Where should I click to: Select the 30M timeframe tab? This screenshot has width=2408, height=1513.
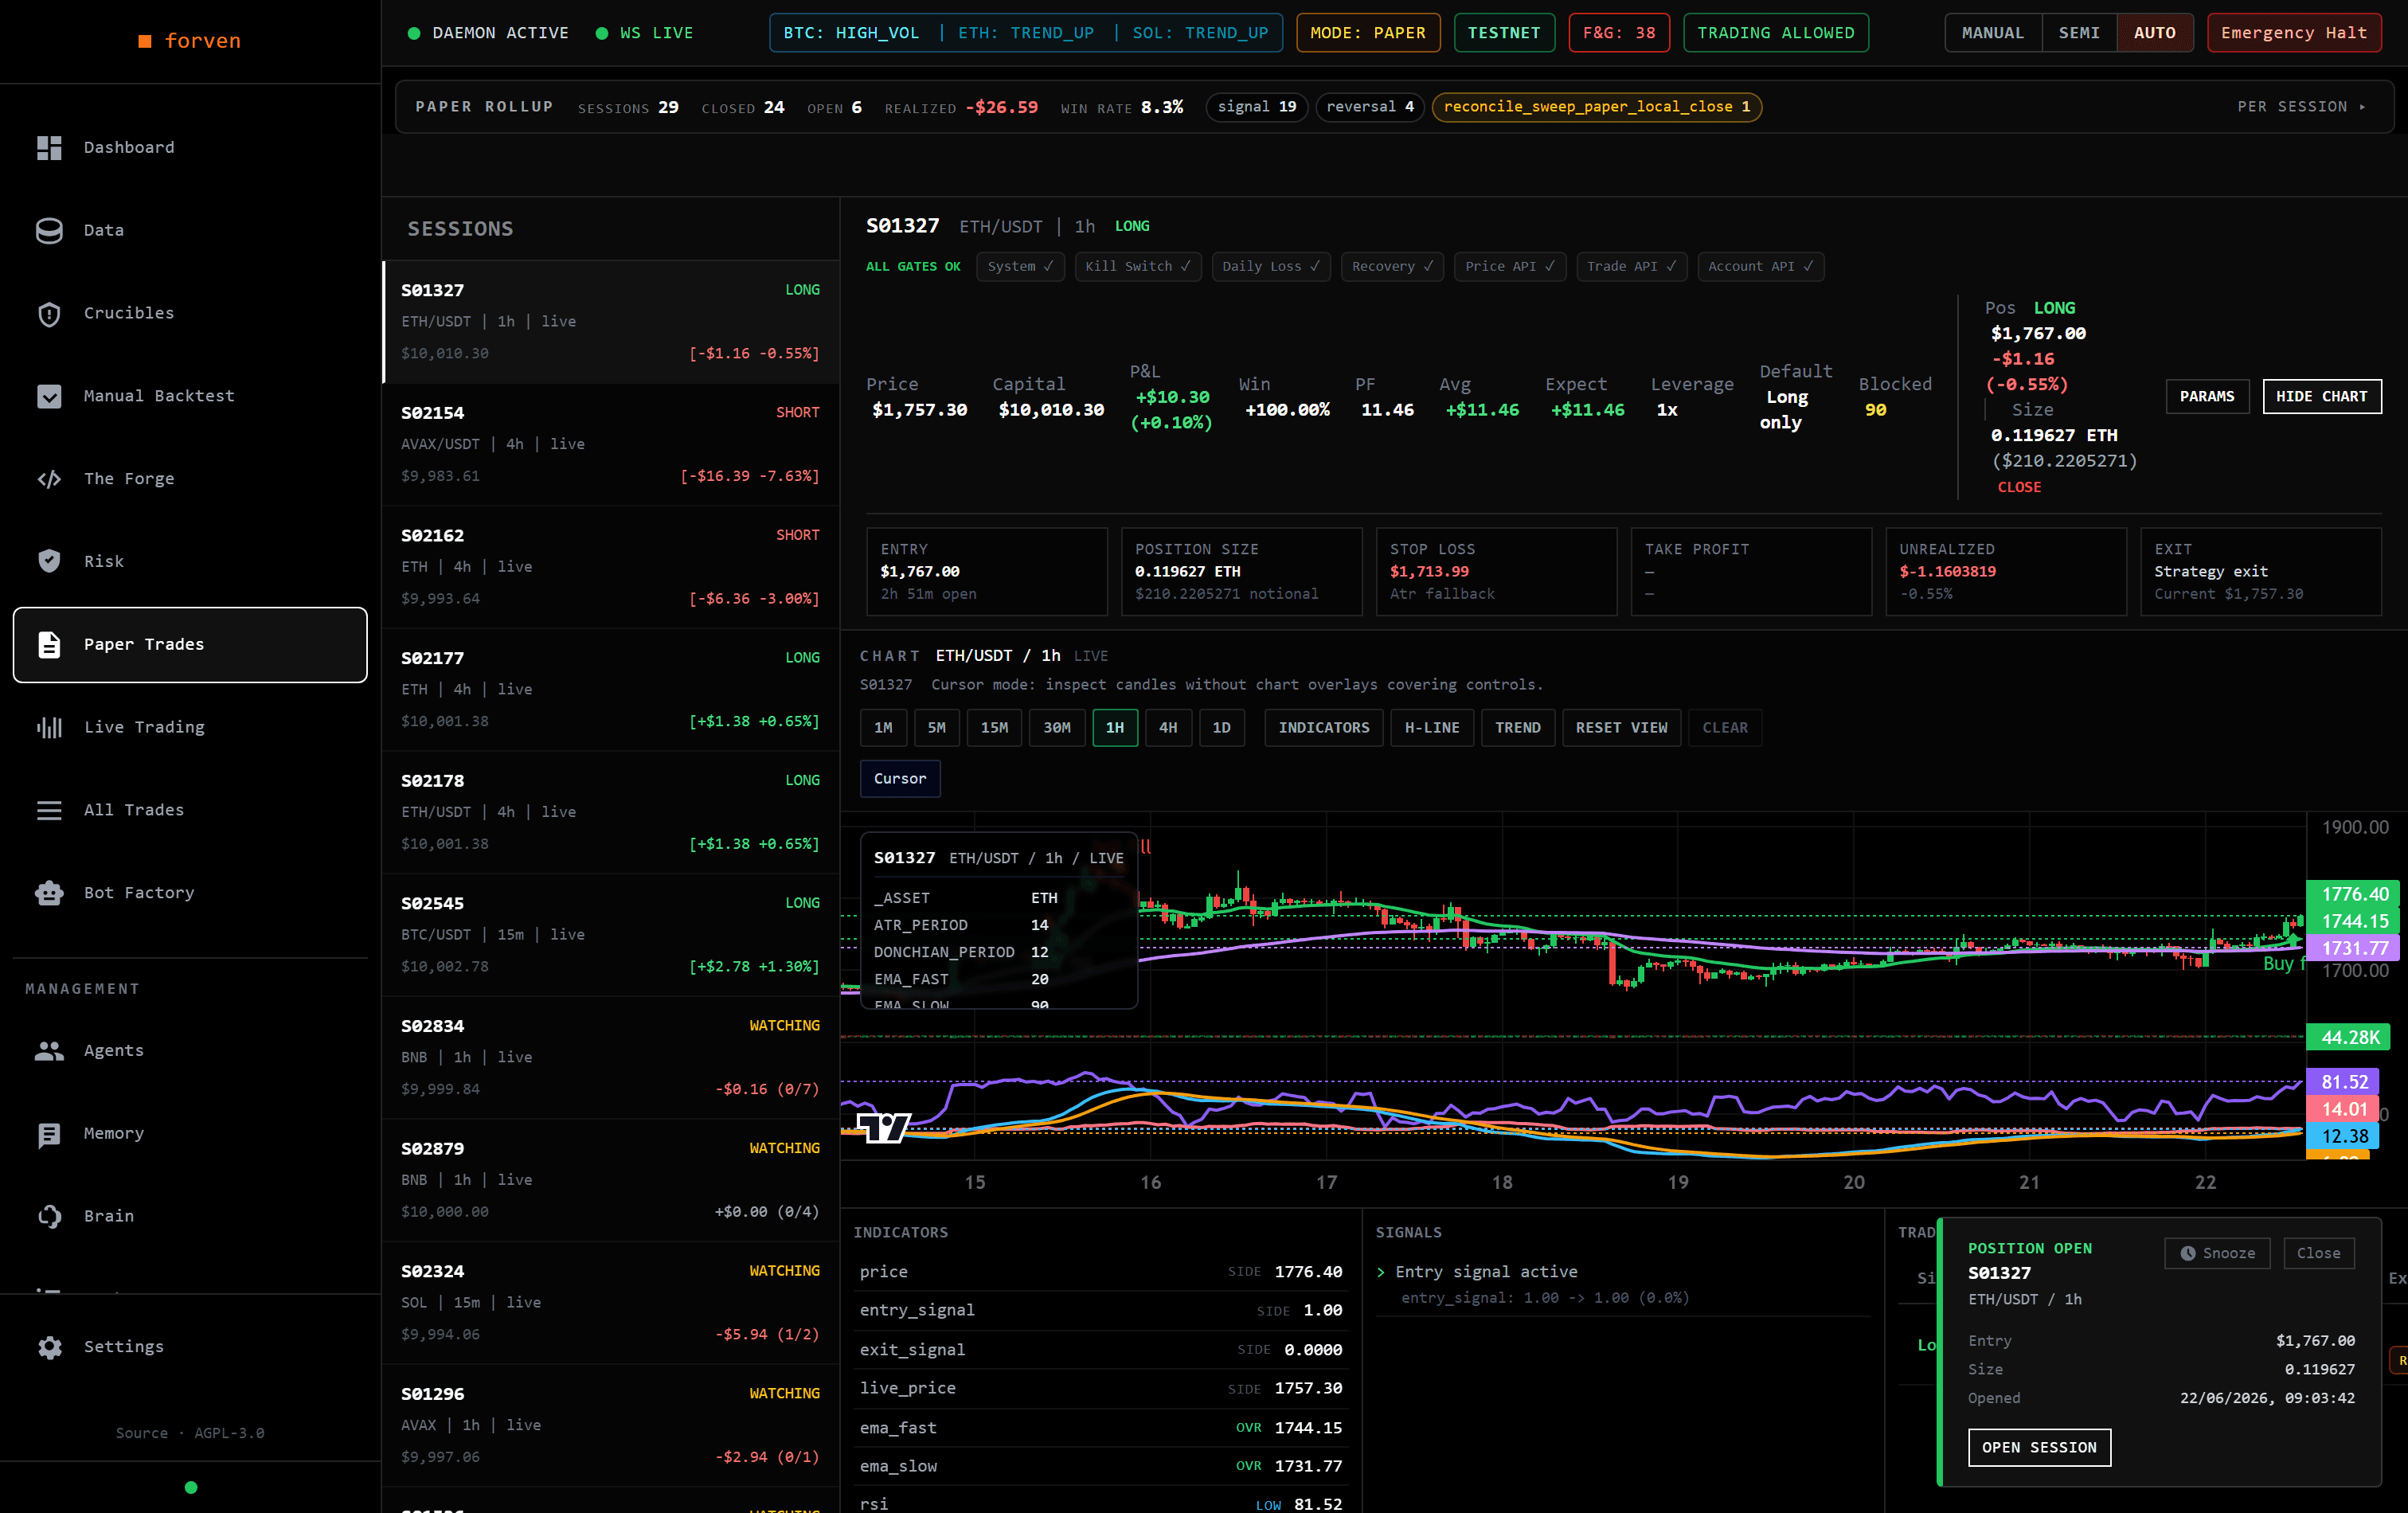(1057, 728)
